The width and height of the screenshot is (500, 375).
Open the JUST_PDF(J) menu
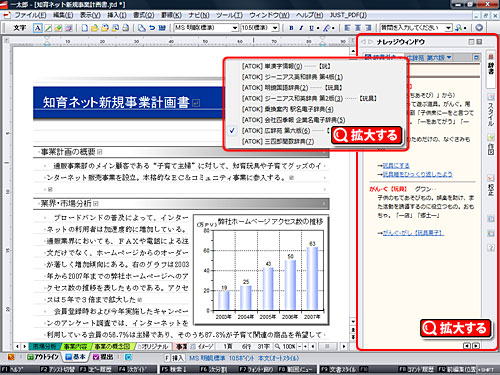tap(348, 15)
